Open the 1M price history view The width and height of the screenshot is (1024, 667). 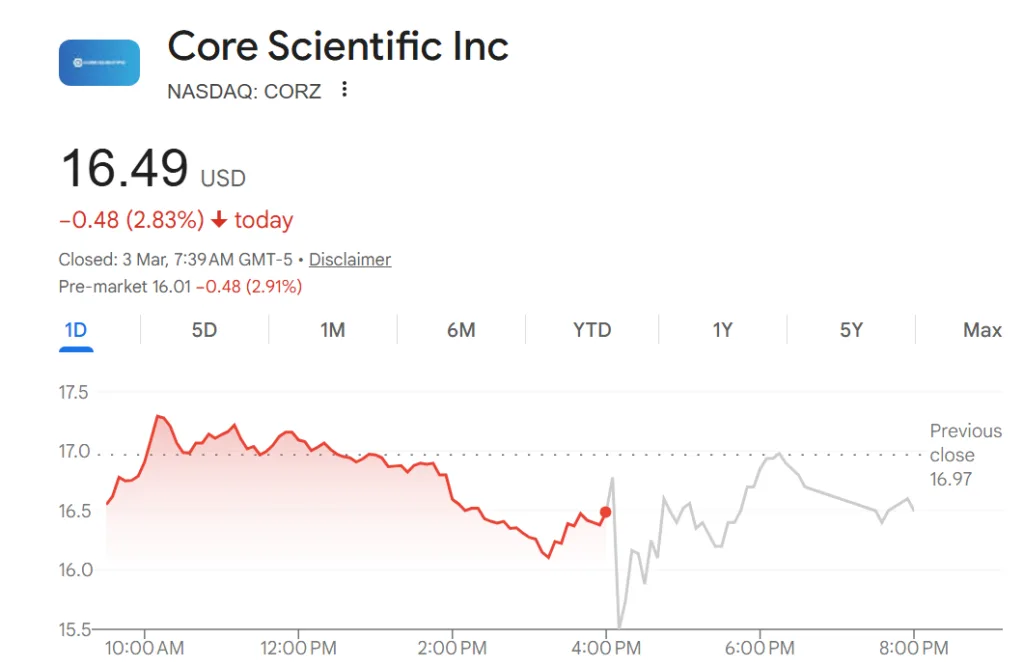[332, 330]
